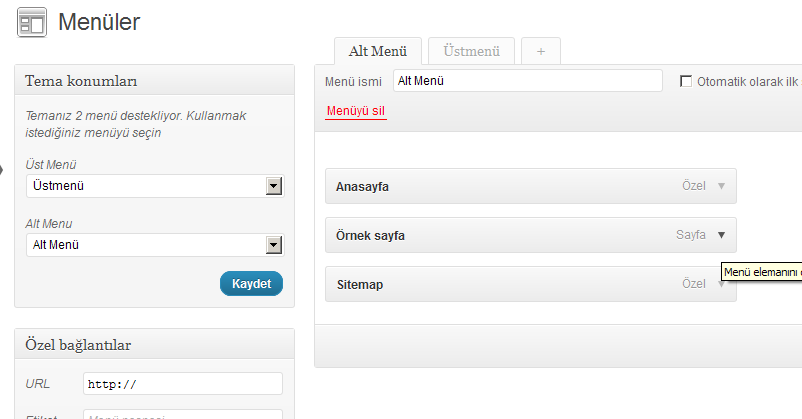Toggle Otomatik olarak ilk checkbox
Viewport: 802px width, 419px height.
tap(685, 81)
